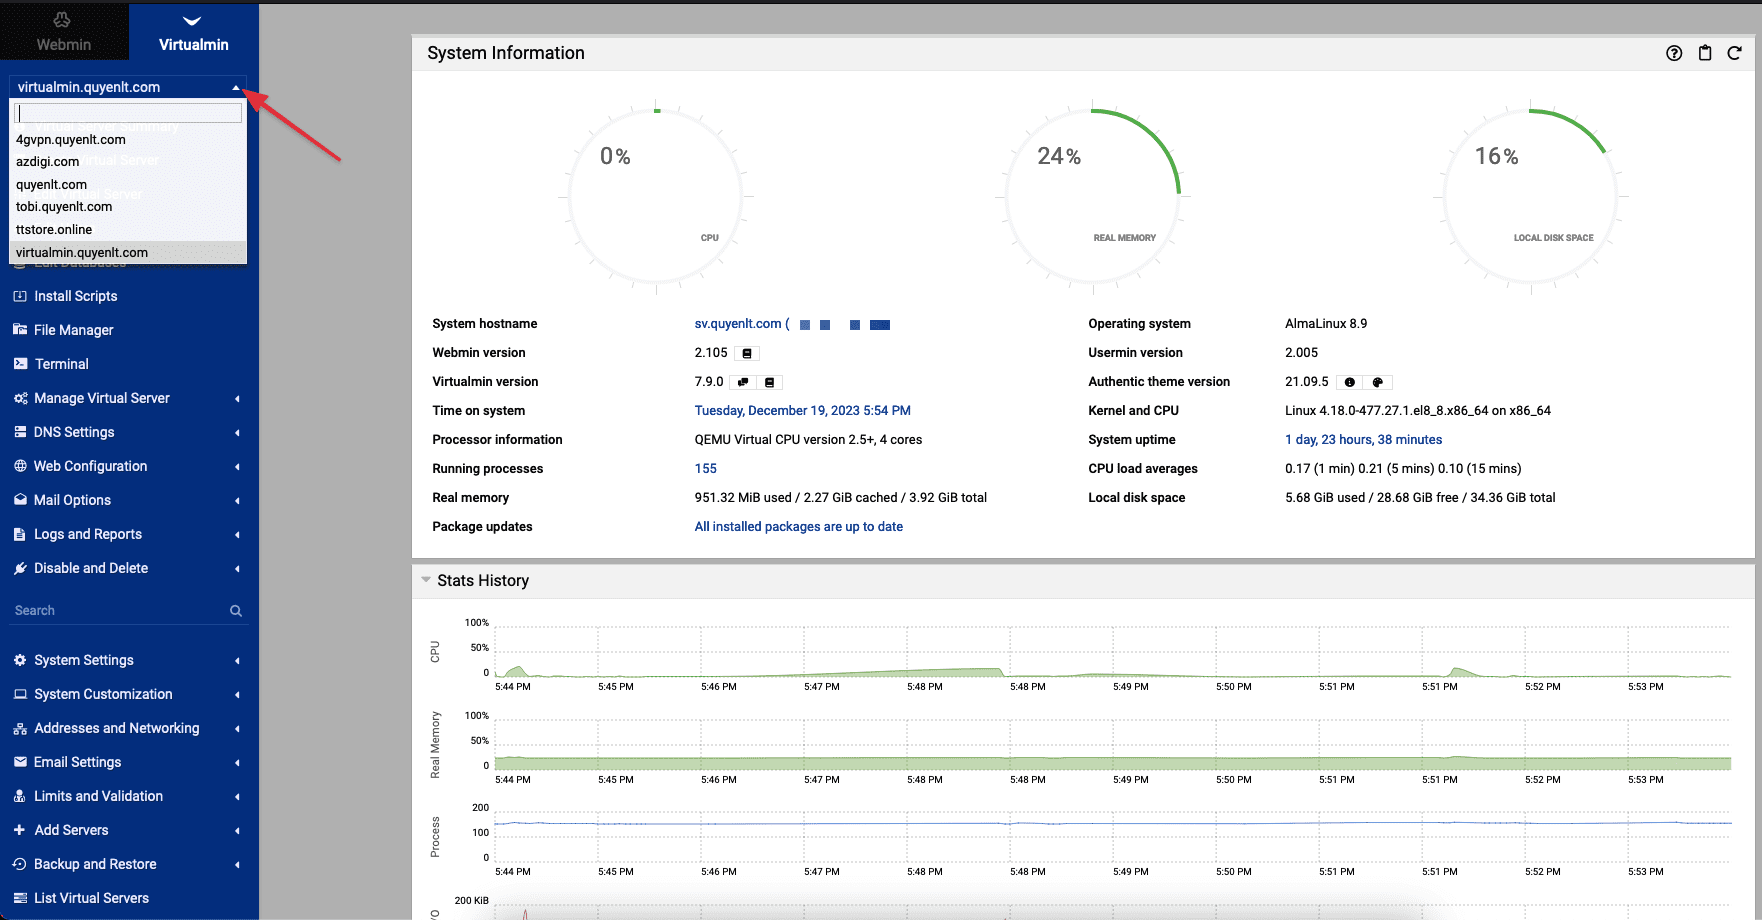Click the search magnifier icon in sidebar
Image resolution: width=1762 pixels, height=920 pixels.
point(236,611)
